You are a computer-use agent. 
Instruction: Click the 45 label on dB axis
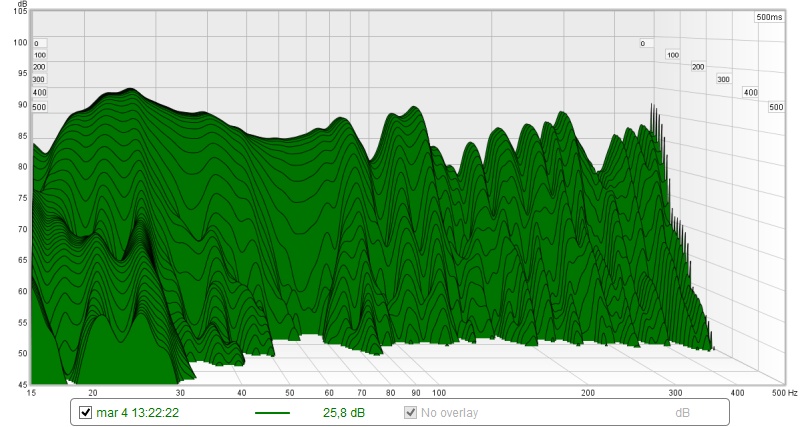point(22,385)
